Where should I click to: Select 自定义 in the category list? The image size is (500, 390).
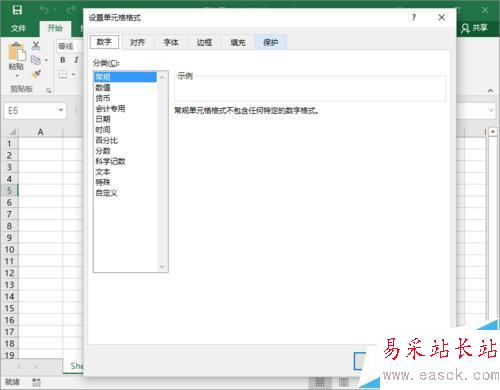click(x=125, y=193)
